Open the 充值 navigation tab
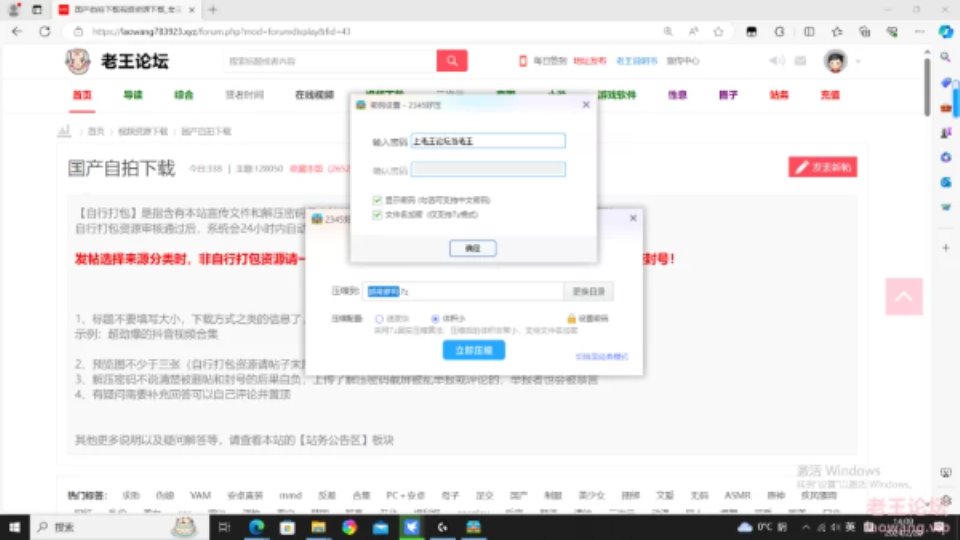 pos(830,95)
